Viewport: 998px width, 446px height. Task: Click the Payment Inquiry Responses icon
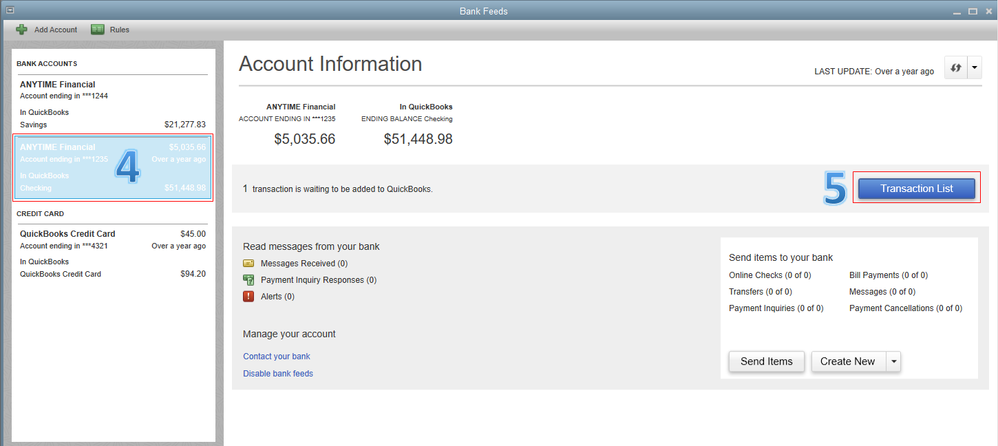pyautogui.click(x=249, y=280)
